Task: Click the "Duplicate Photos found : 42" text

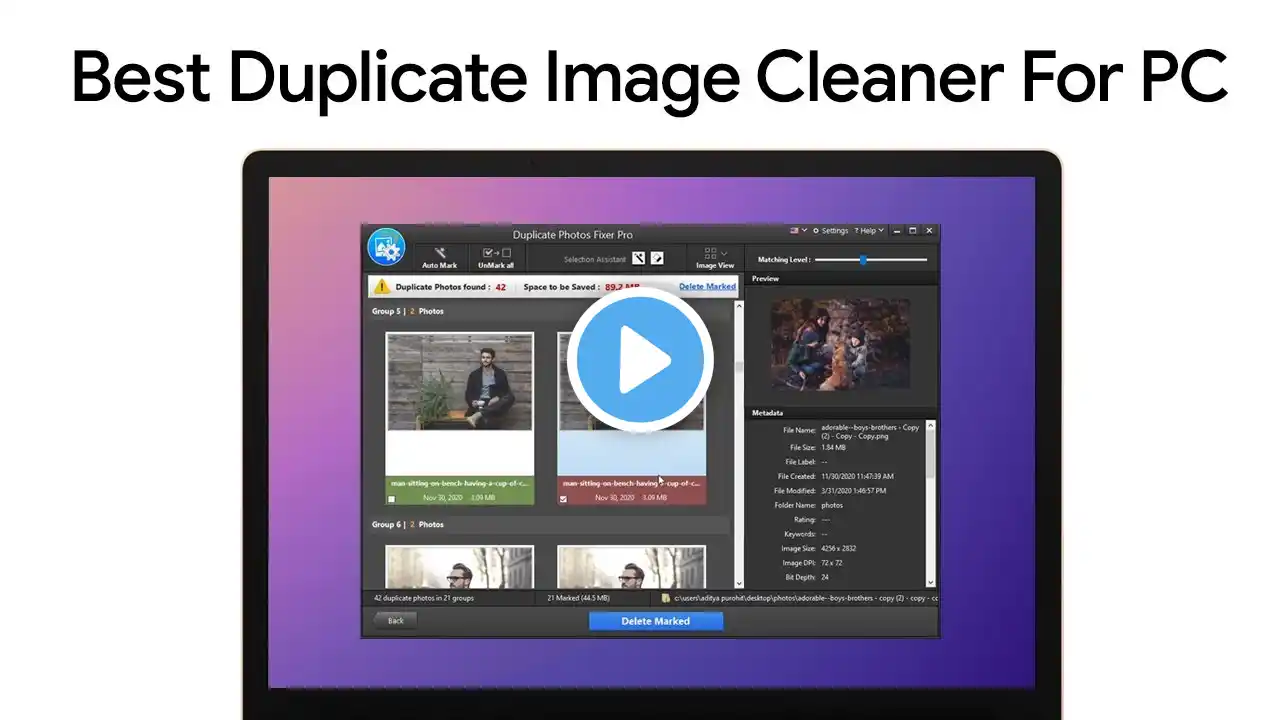Action: tap(450, 287)
